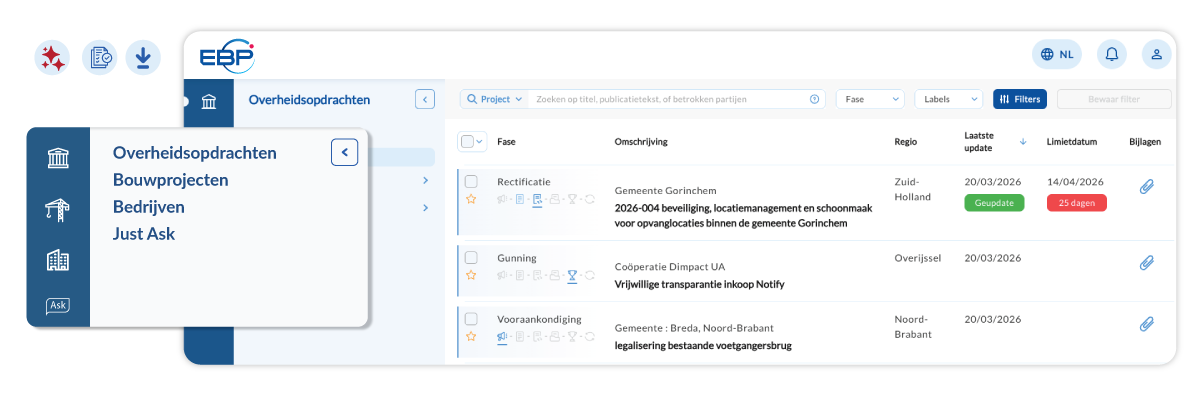Star the Coöperatie Dimpact UA tender
Screen dimensions: 1200x400
[x=471, y=275]
